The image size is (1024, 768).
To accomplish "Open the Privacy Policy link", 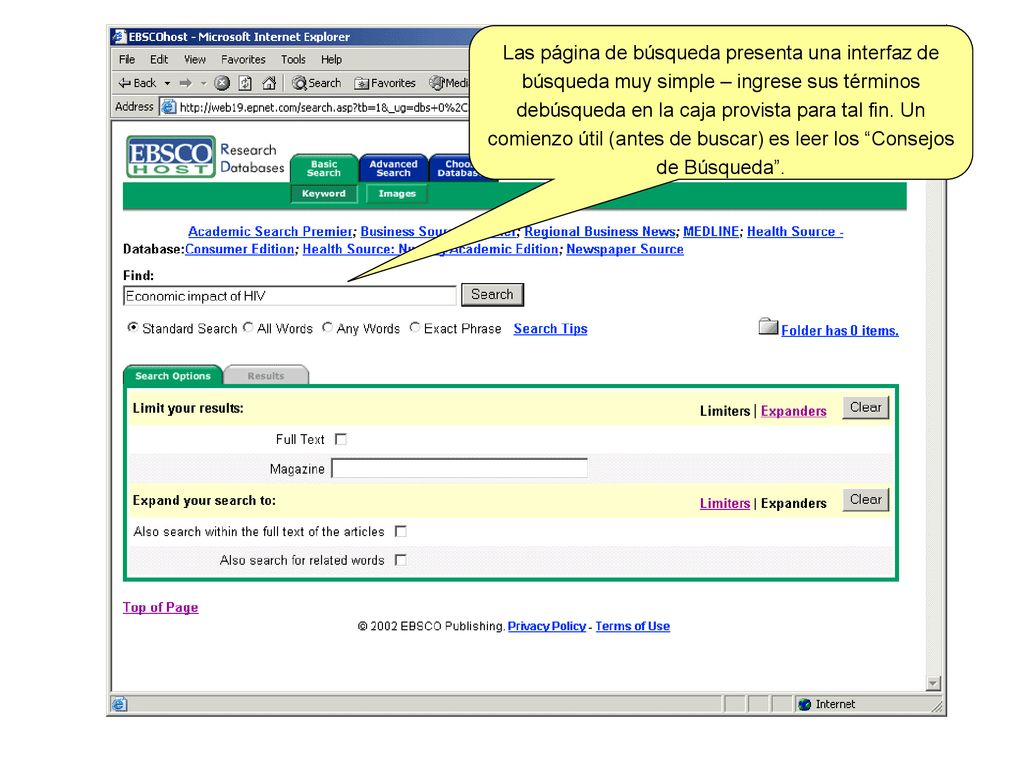I will 547,626.
